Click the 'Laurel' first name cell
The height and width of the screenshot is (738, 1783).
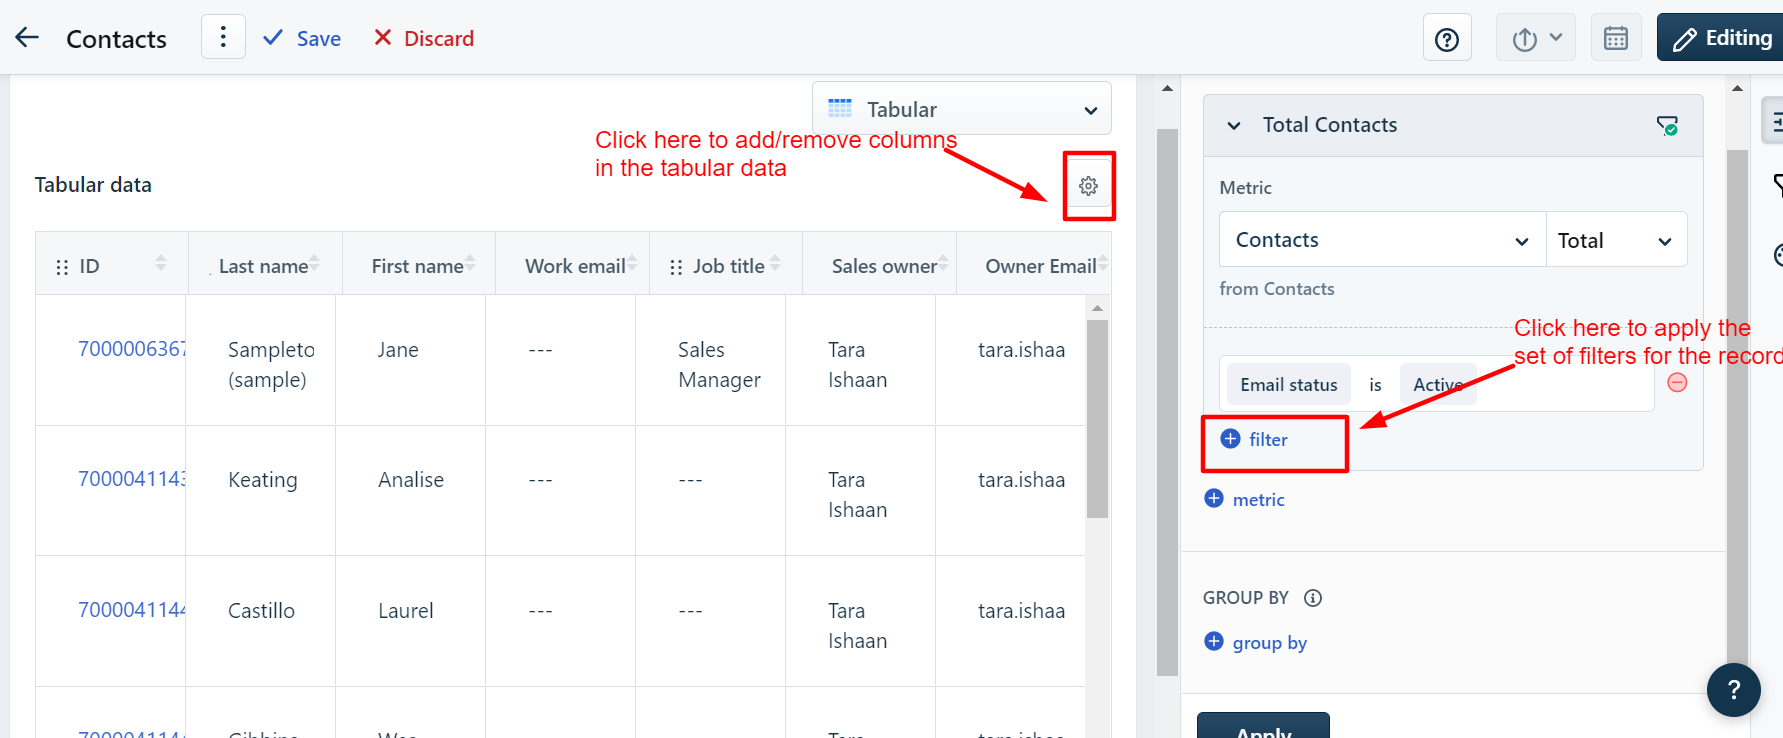point(406,611)
